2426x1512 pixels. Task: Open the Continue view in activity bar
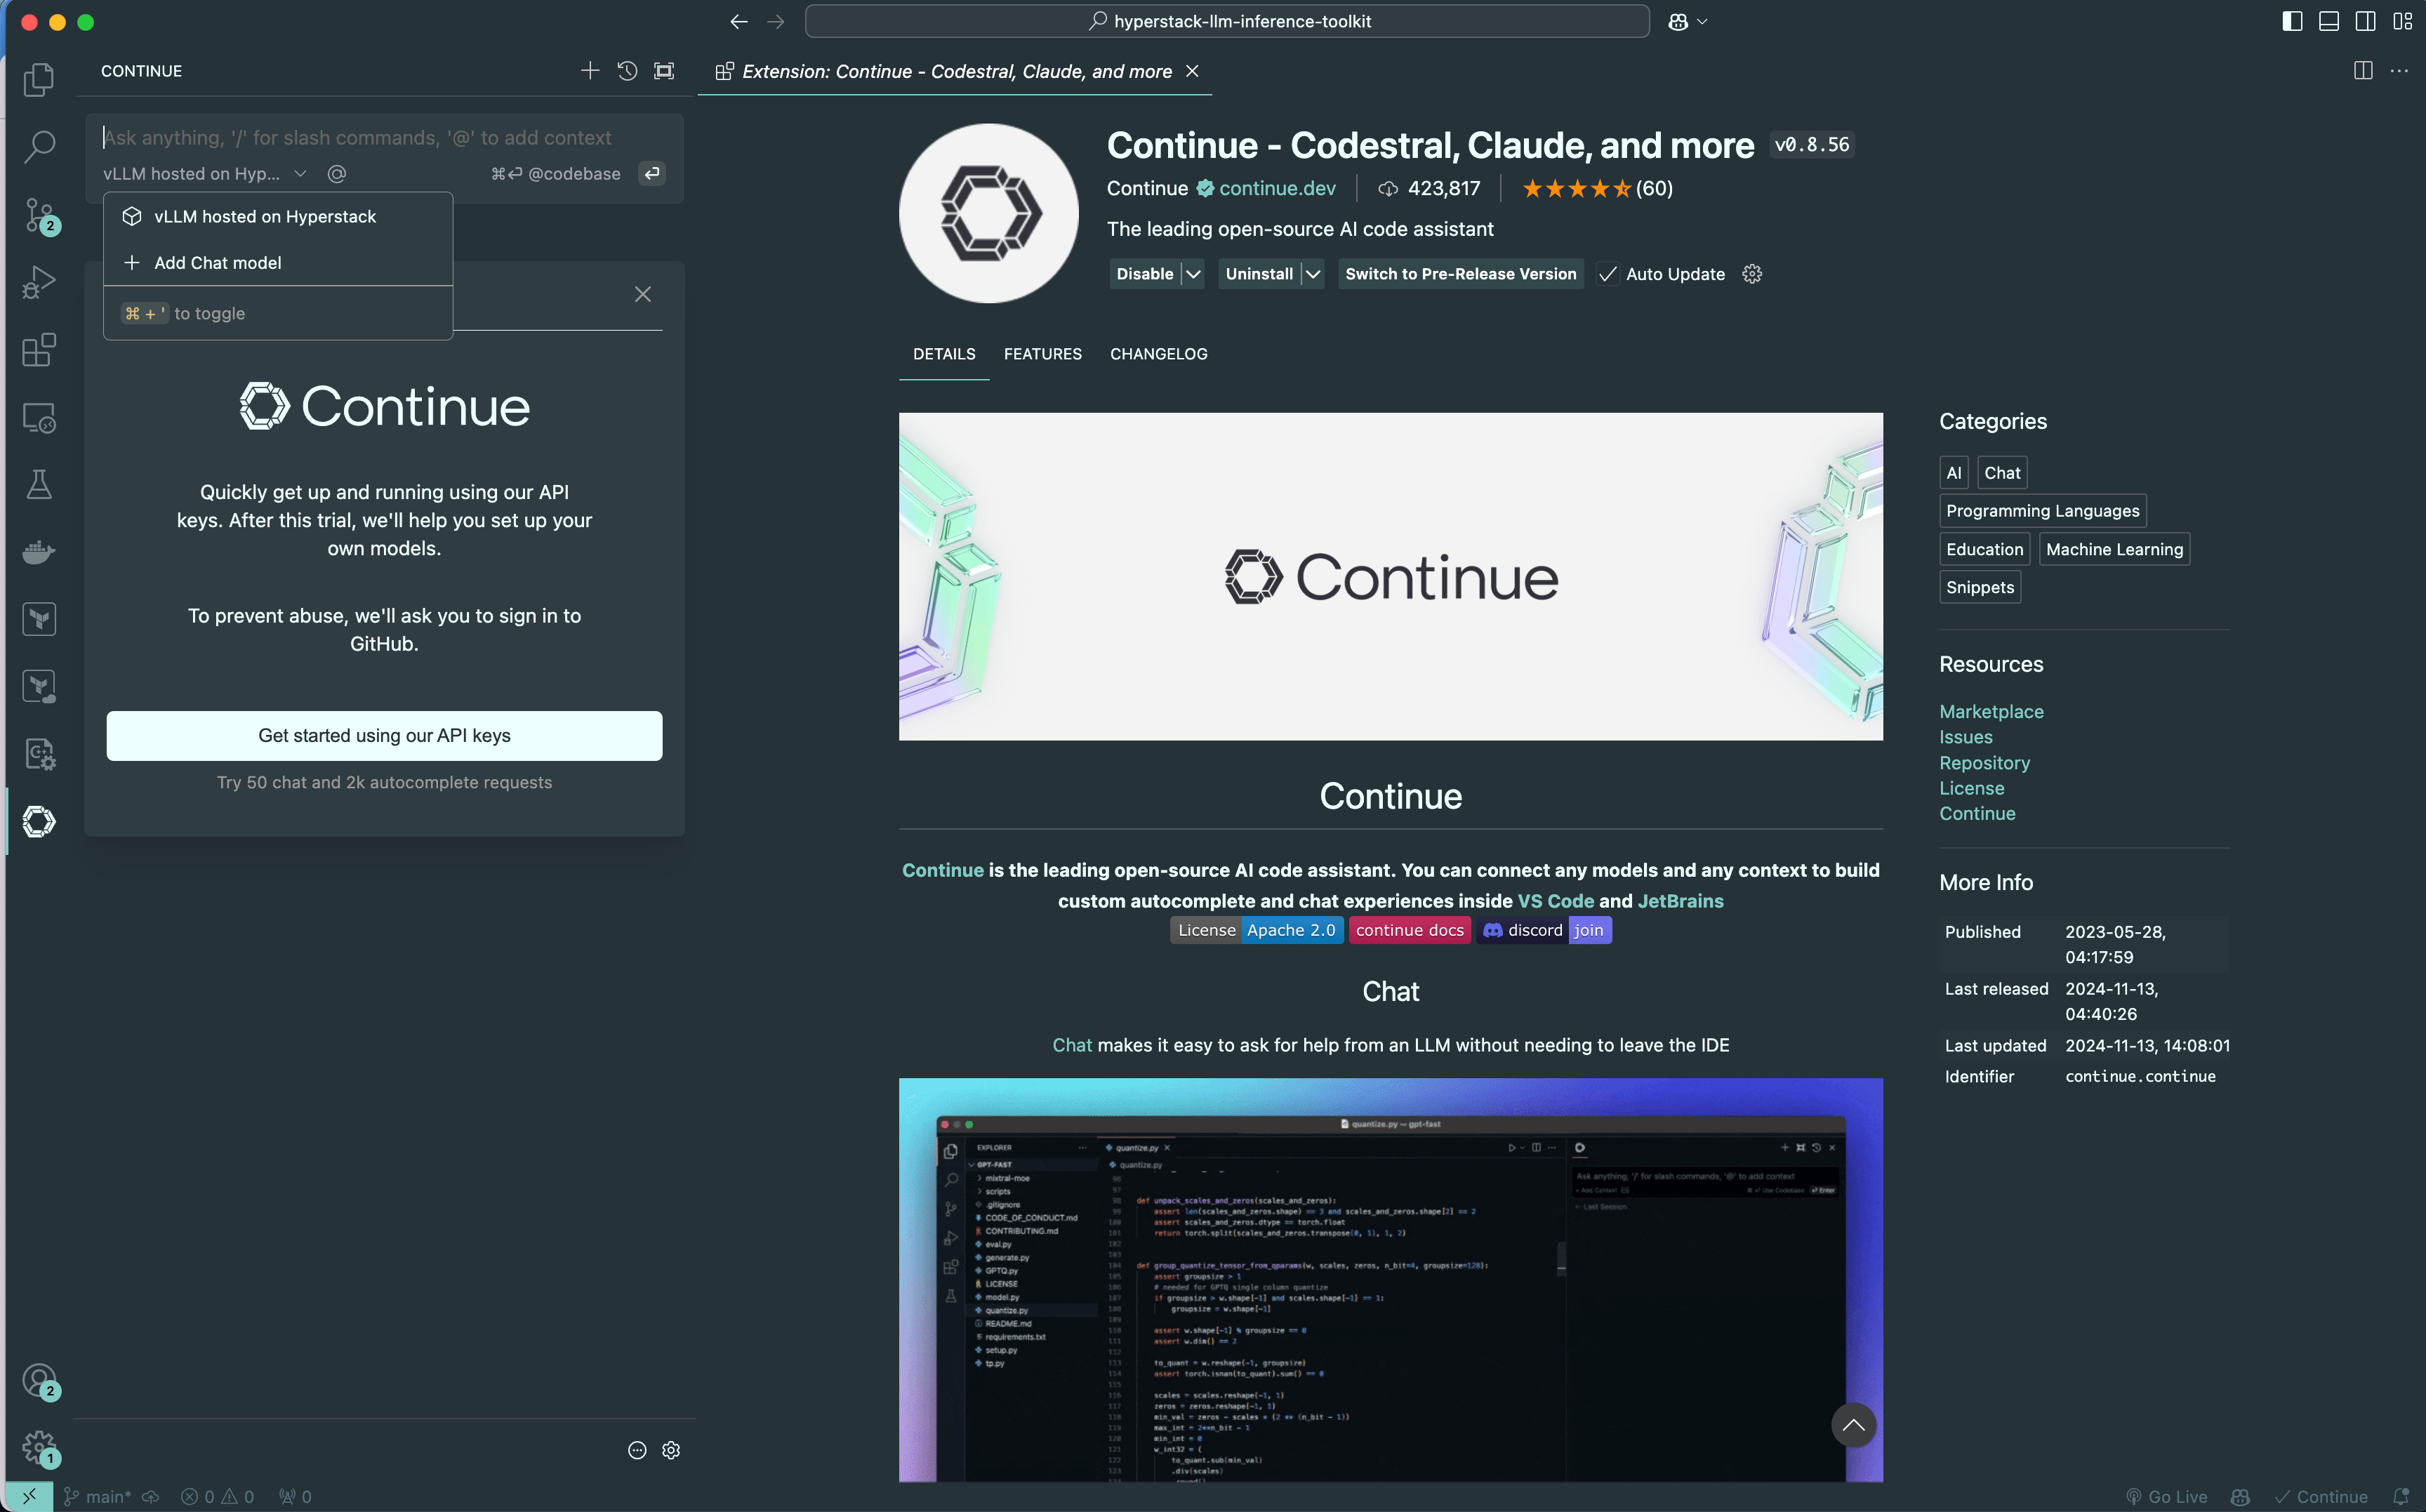pos(39,821)
